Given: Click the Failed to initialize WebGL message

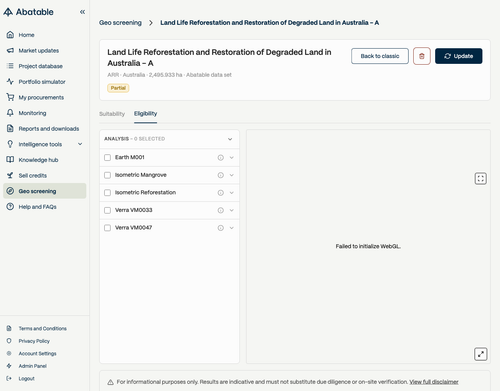Looking at the screenshot, I should pos(368,246).
